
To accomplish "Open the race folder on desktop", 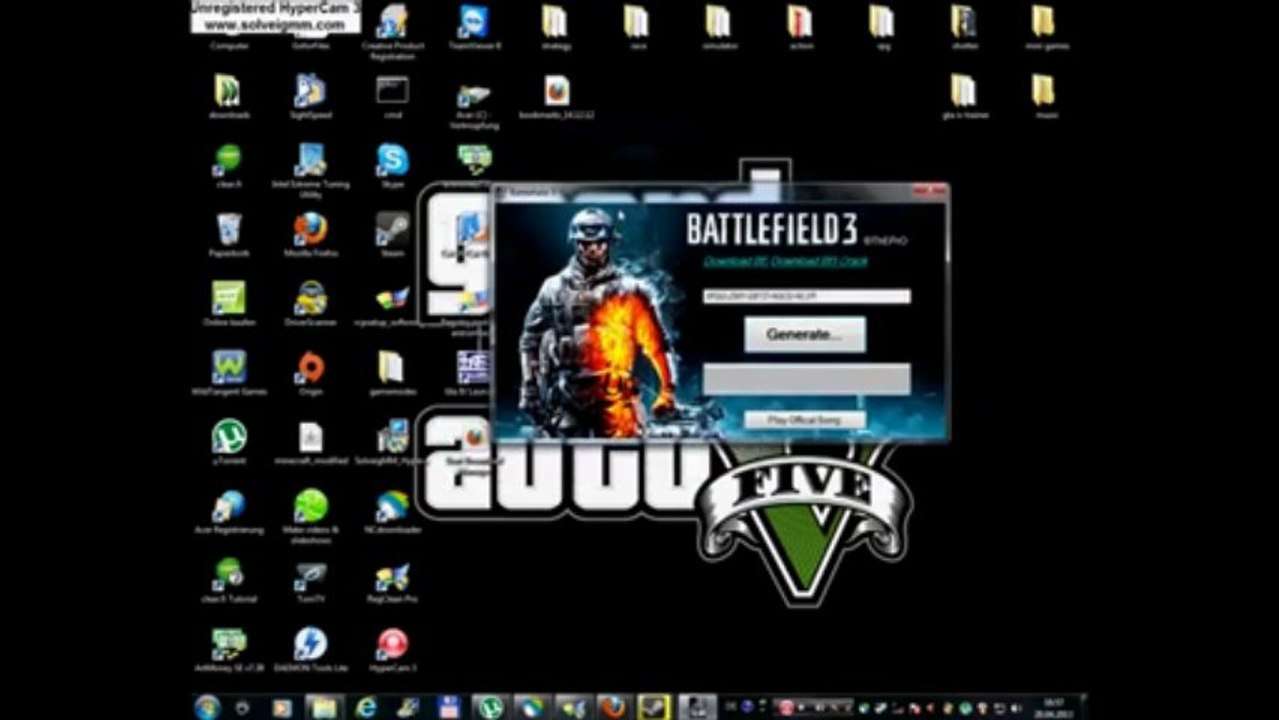I will (x=637, y=27).
